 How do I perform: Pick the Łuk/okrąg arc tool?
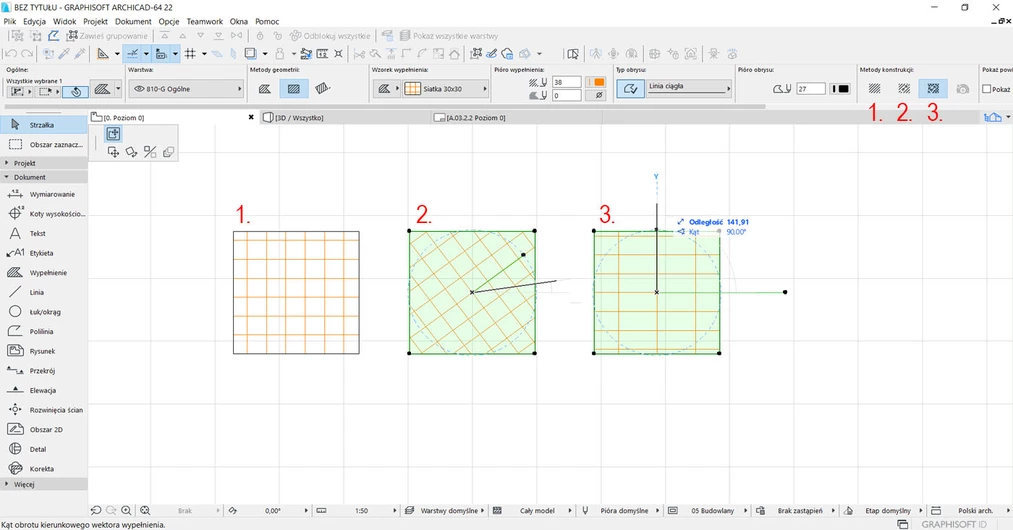pos(44,312)
